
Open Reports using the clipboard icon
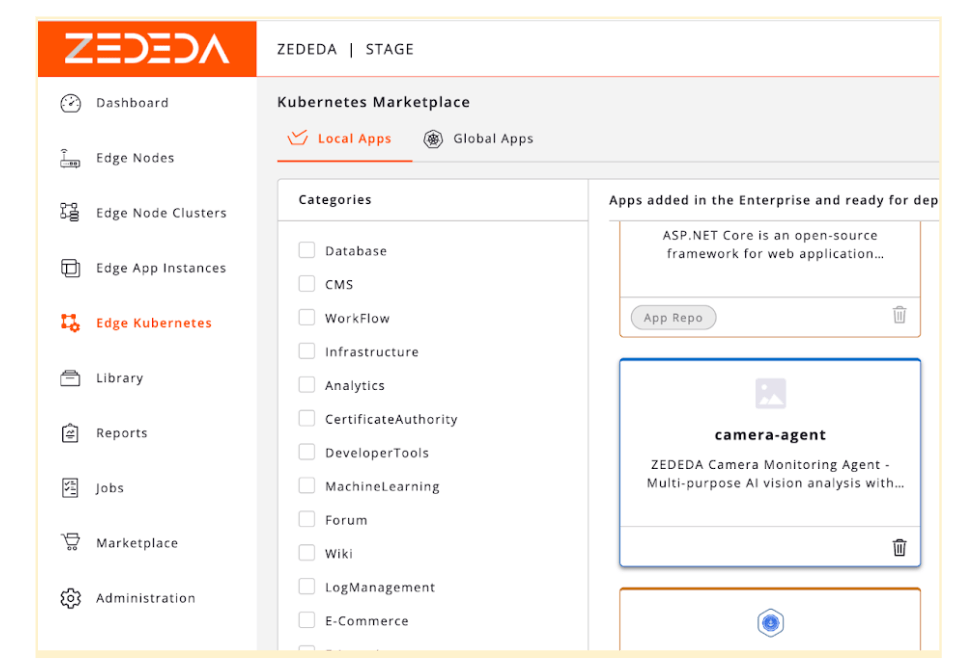click(x=70, y=433)
